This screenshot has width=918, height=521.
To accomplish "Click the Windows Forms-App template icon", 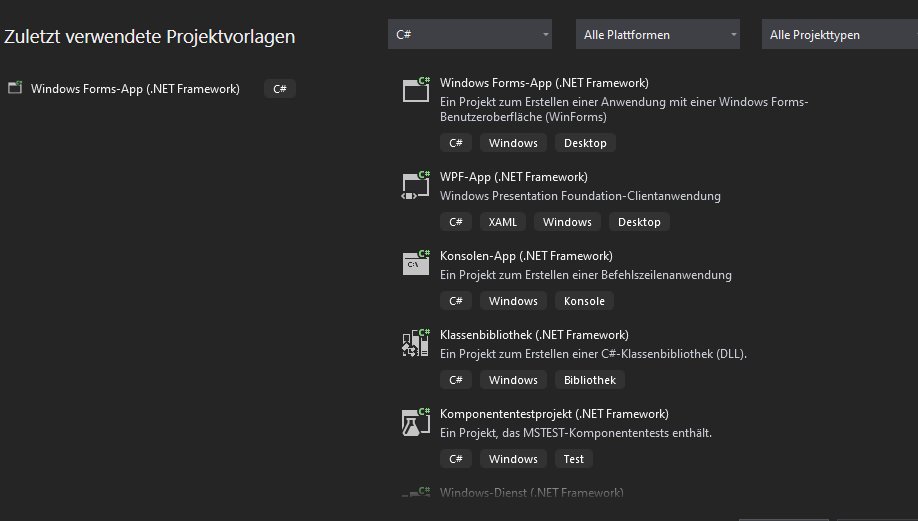I will (416, 89).
